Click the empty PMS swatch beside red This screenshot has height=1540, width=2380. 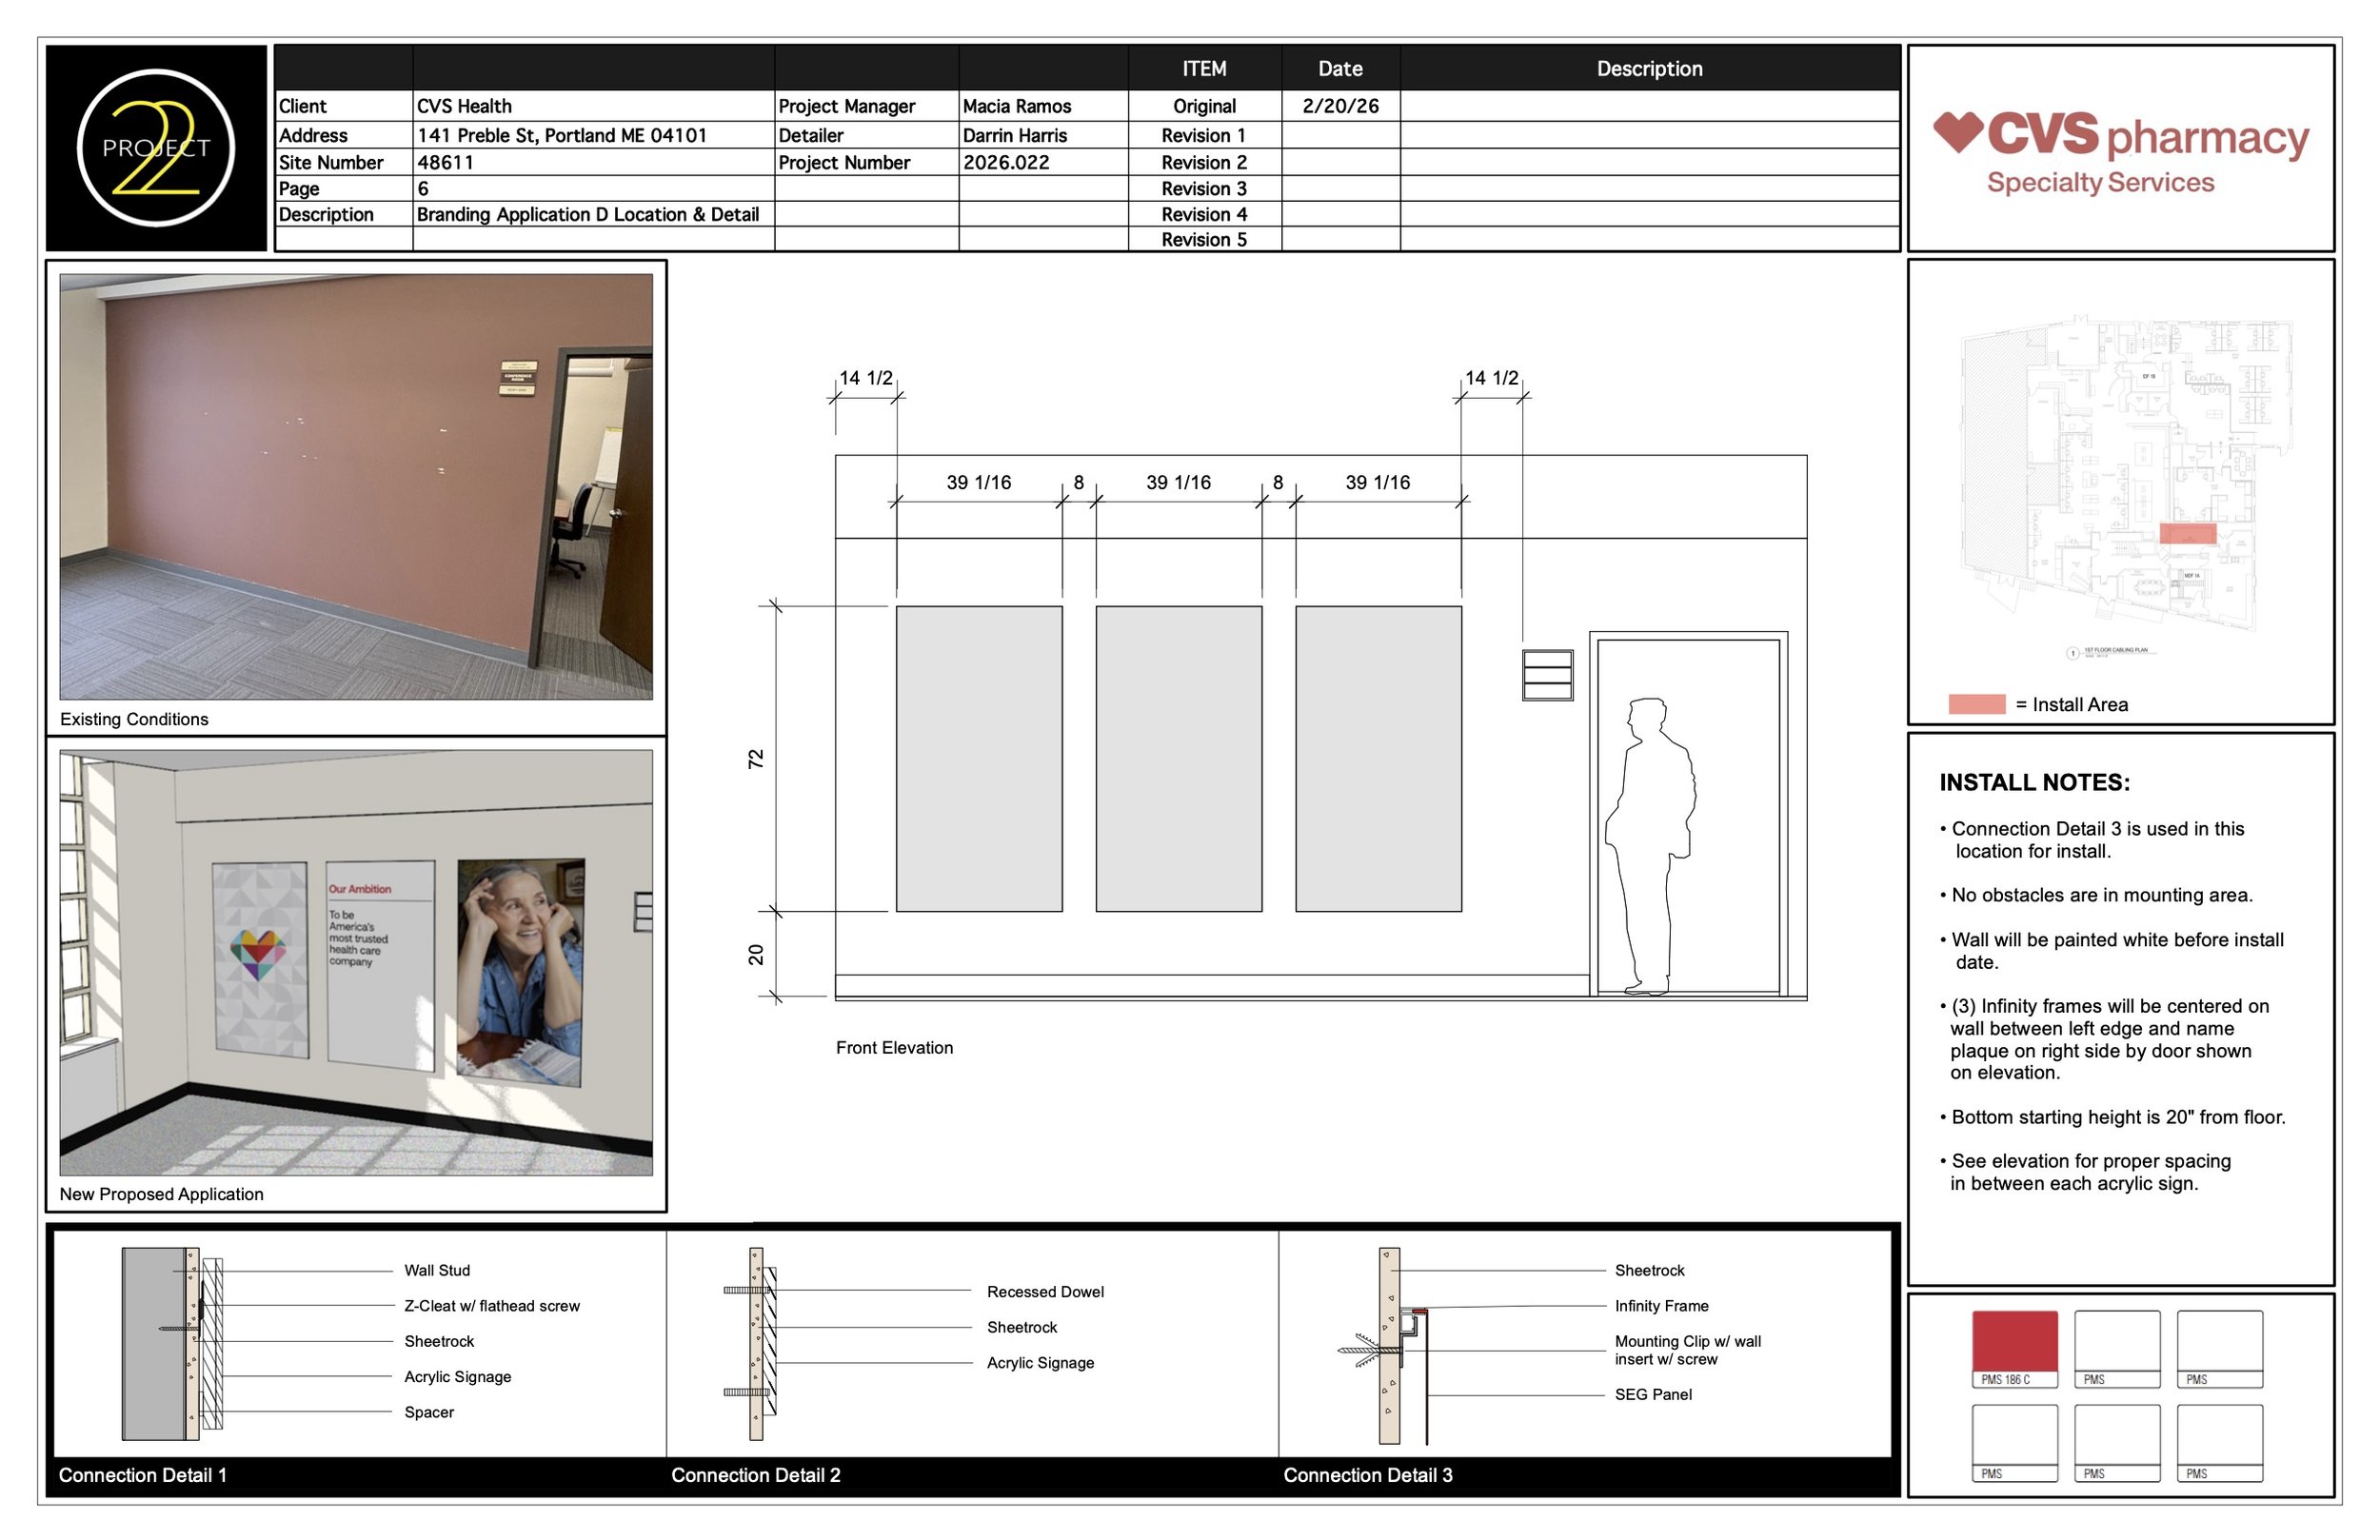pyautogui.click(x=2116, y=1342)
